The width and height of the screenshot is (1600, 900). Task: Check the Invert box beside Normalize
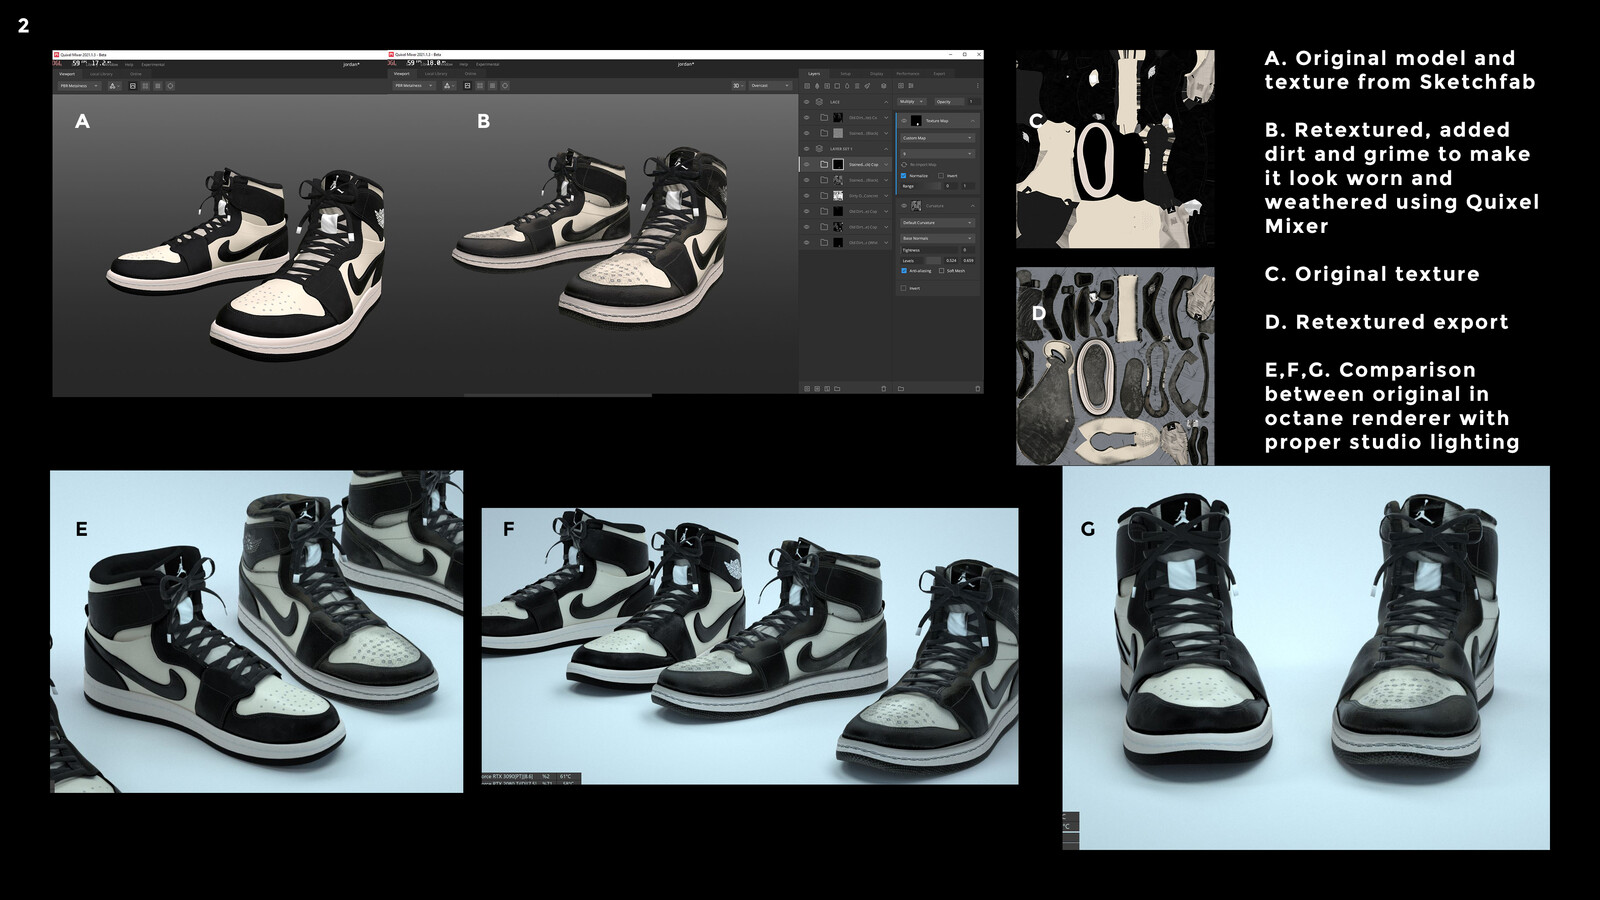tap(941, 176)
